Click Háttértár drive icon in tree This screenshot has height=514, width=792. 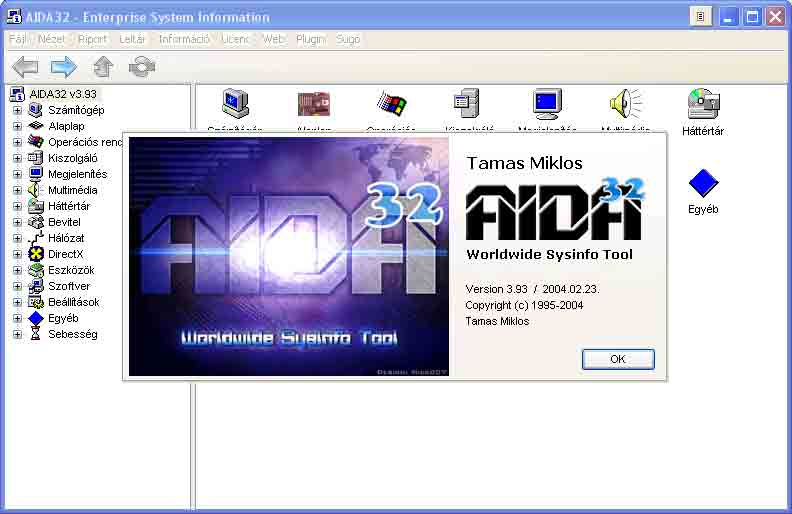tap(35, 206)
